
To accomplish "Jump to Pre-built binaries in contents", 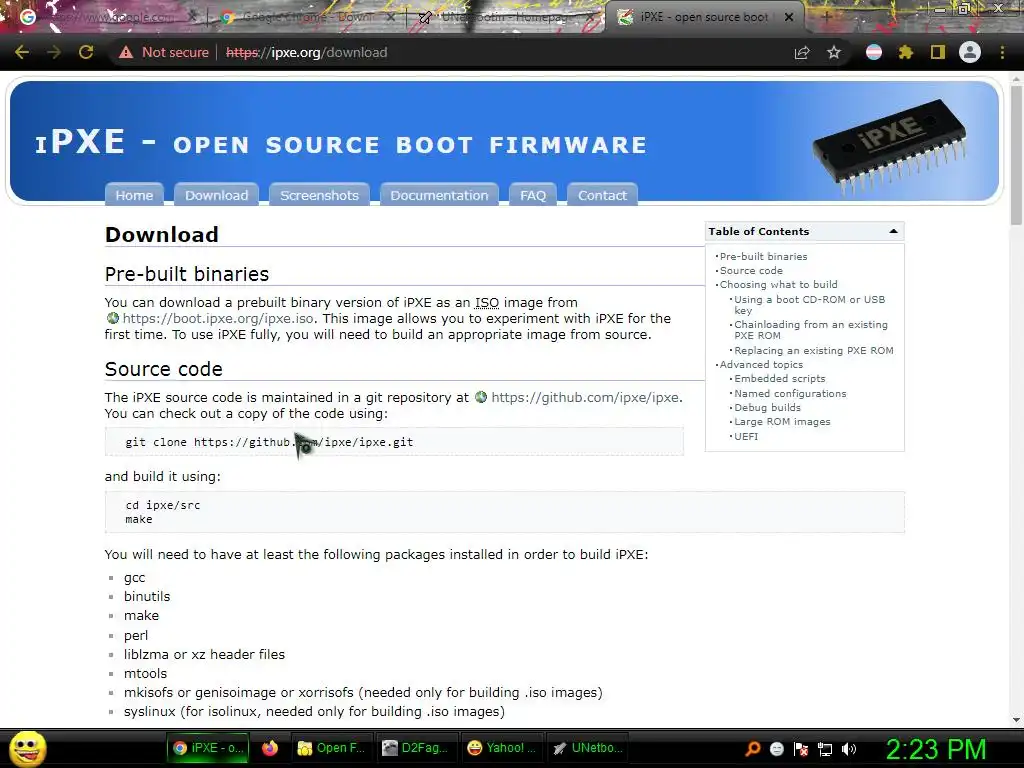I will [763, 257].
